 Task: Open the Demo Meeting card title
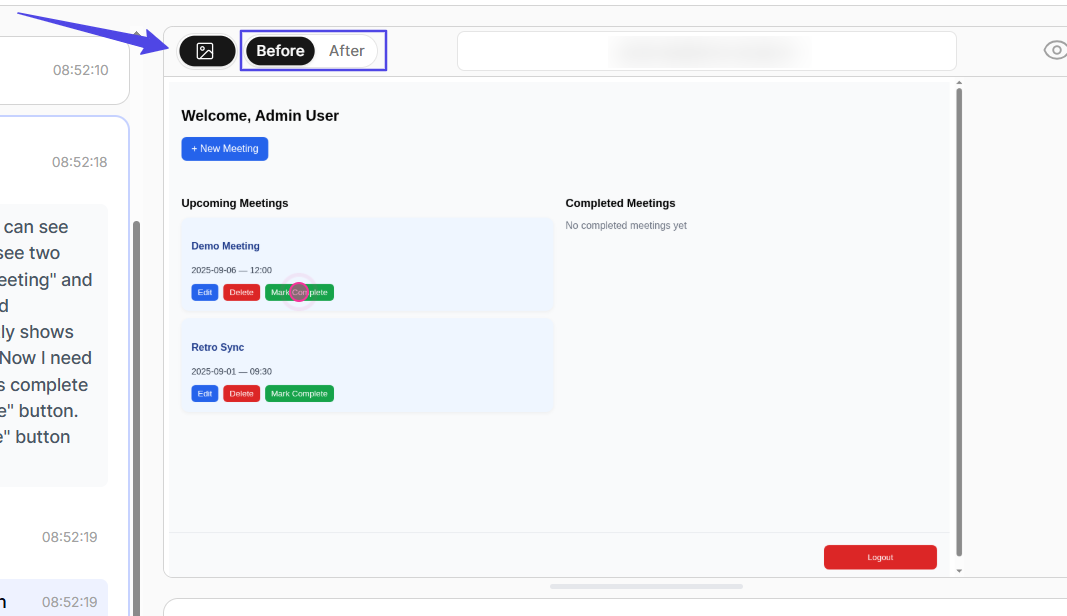225,246
